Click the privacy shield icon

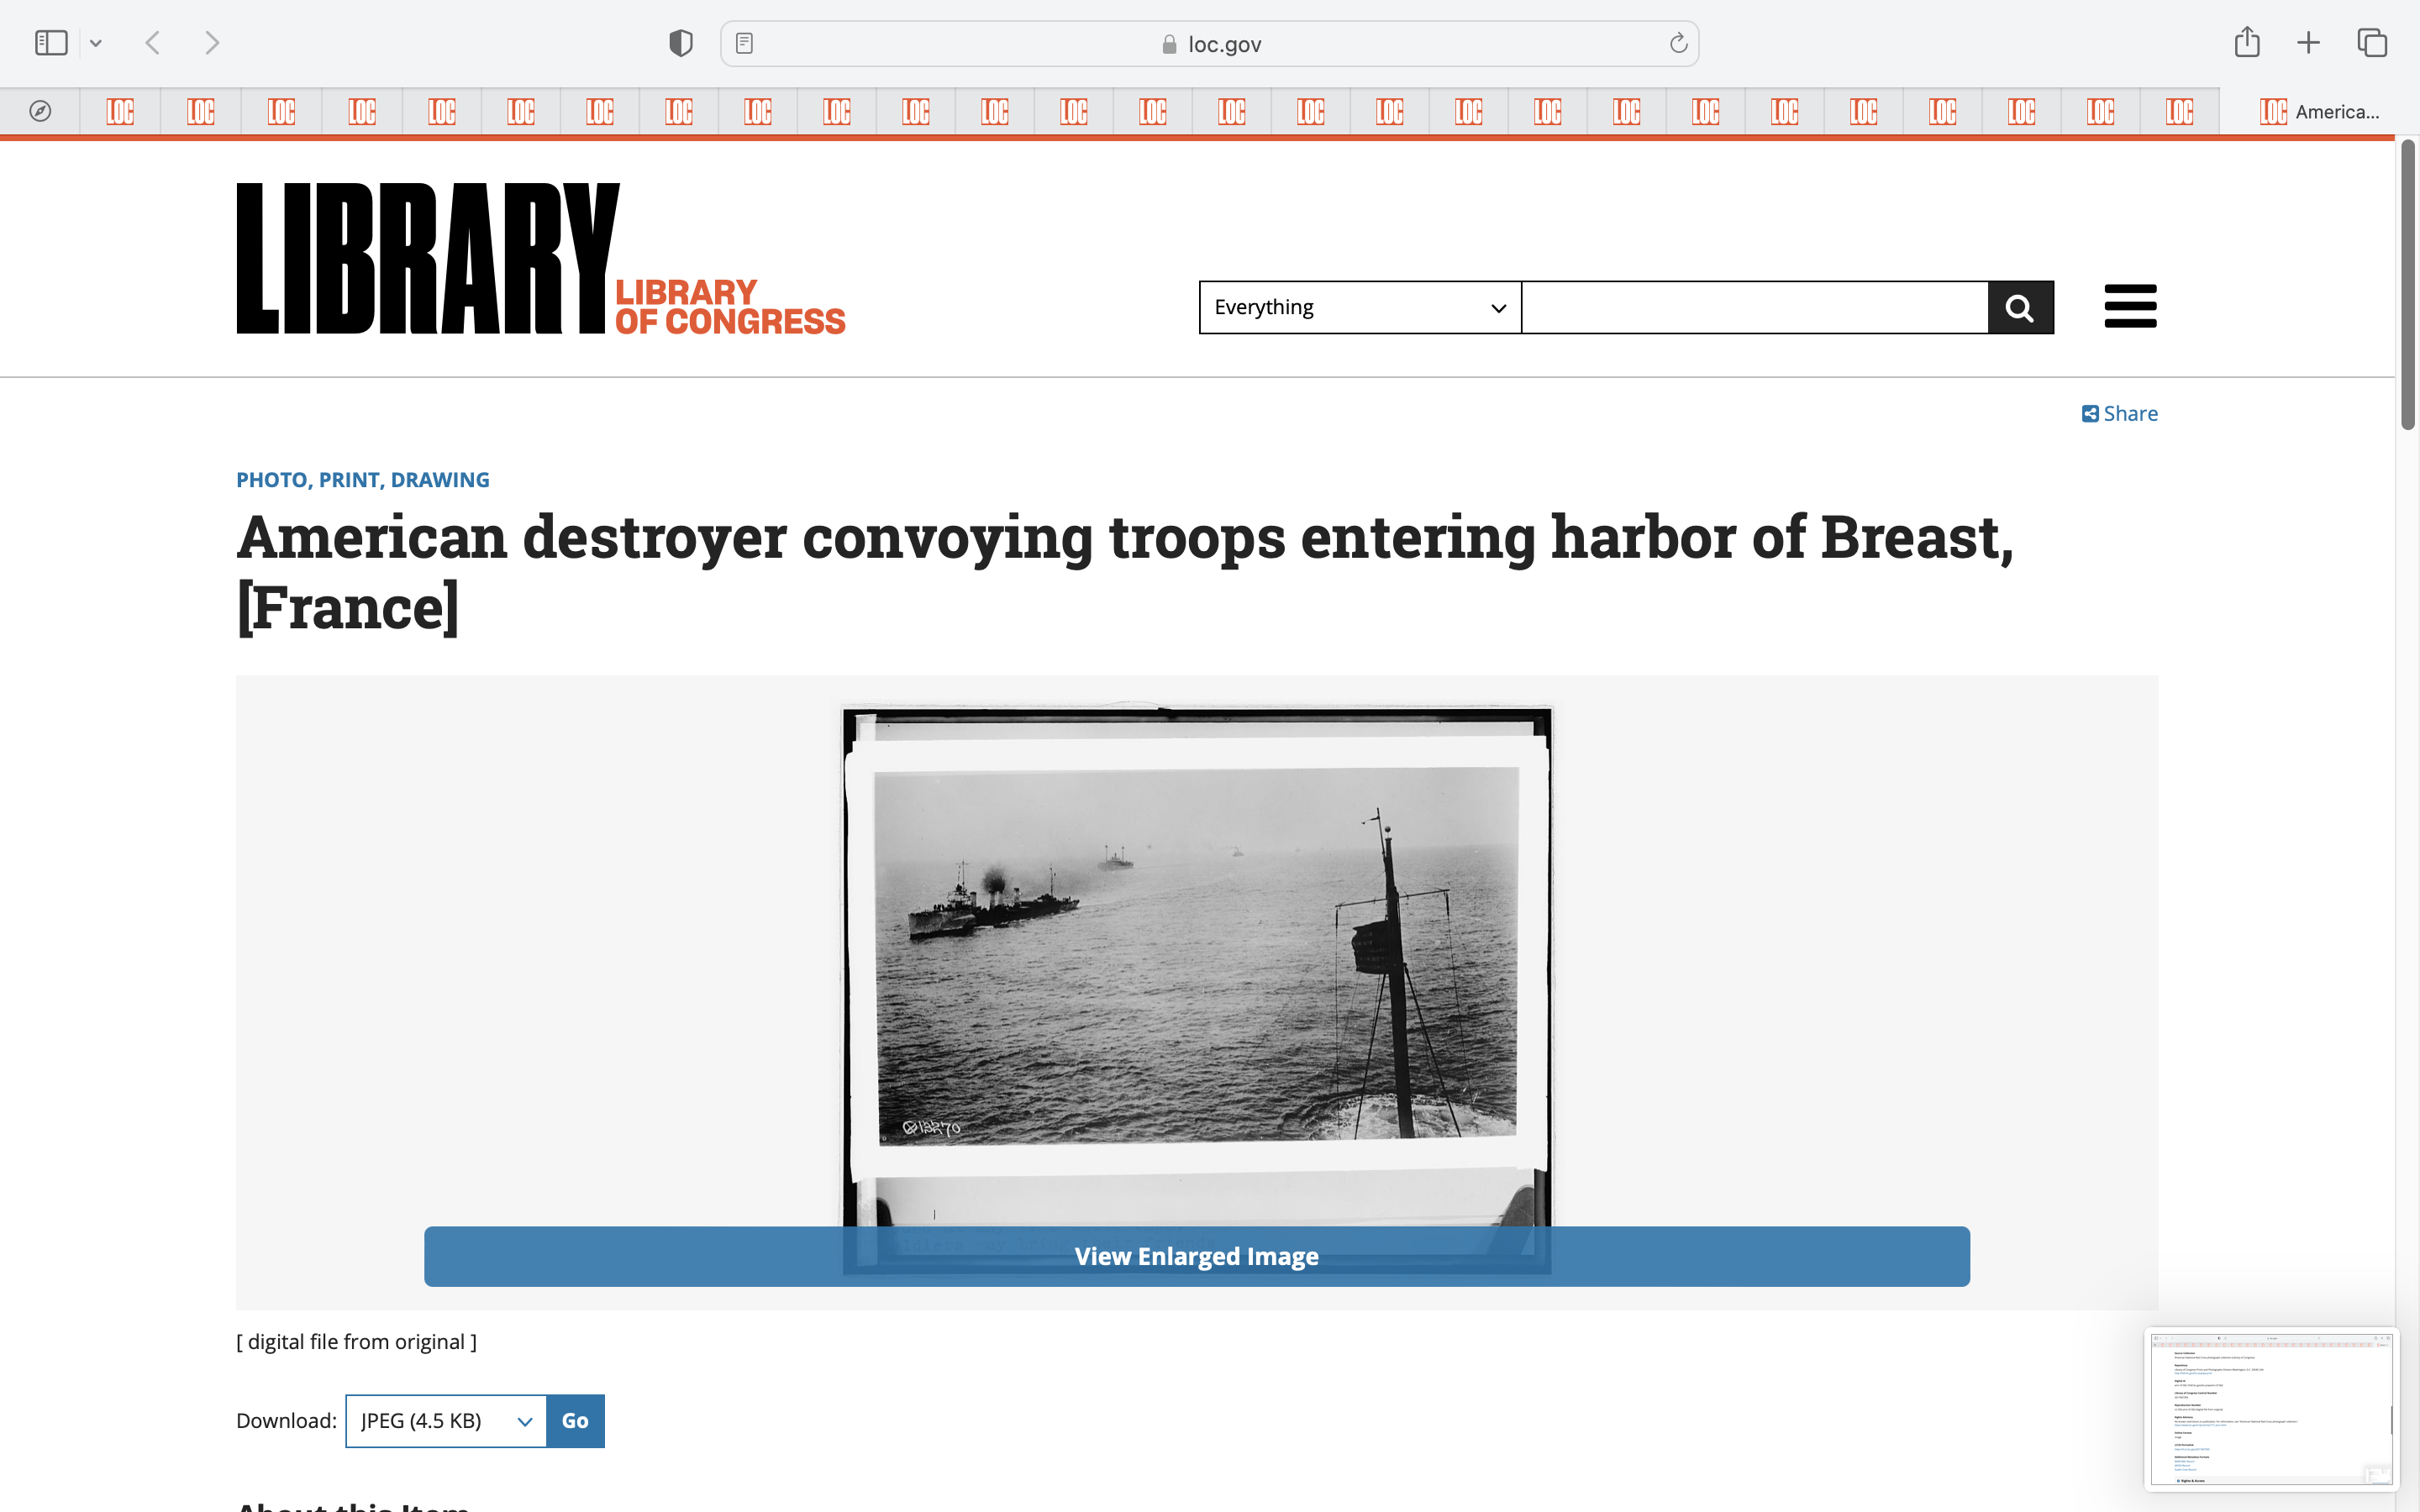(681, 43)
